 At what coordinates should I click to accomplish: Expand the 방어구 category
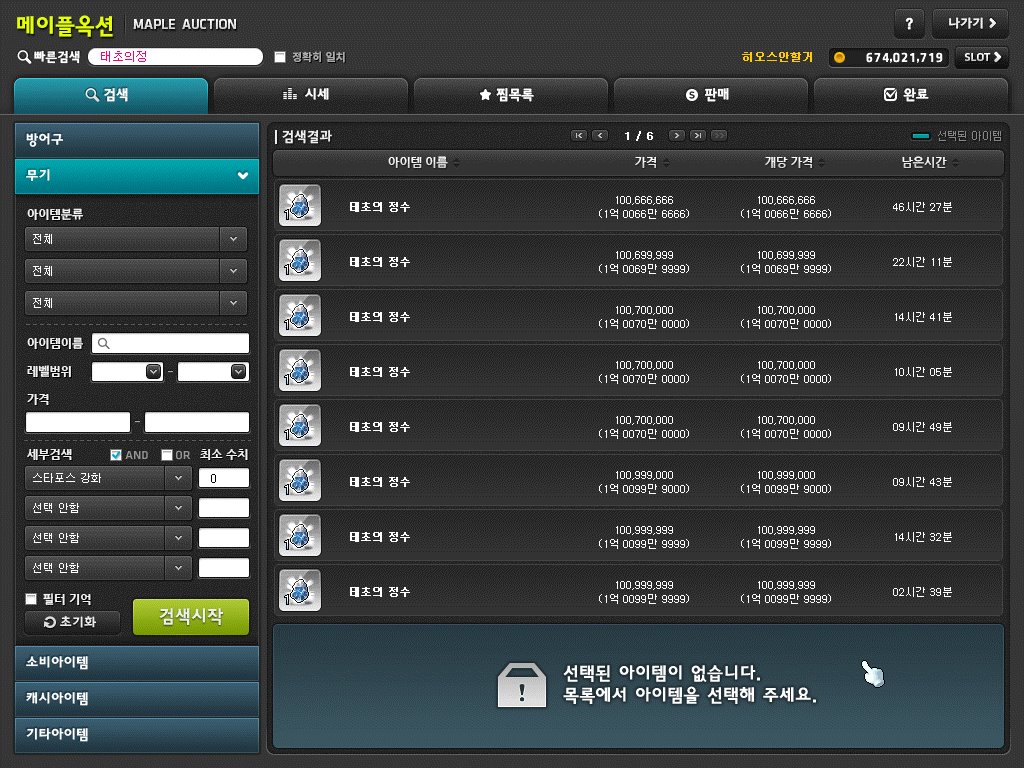click(x=136, y=139)
